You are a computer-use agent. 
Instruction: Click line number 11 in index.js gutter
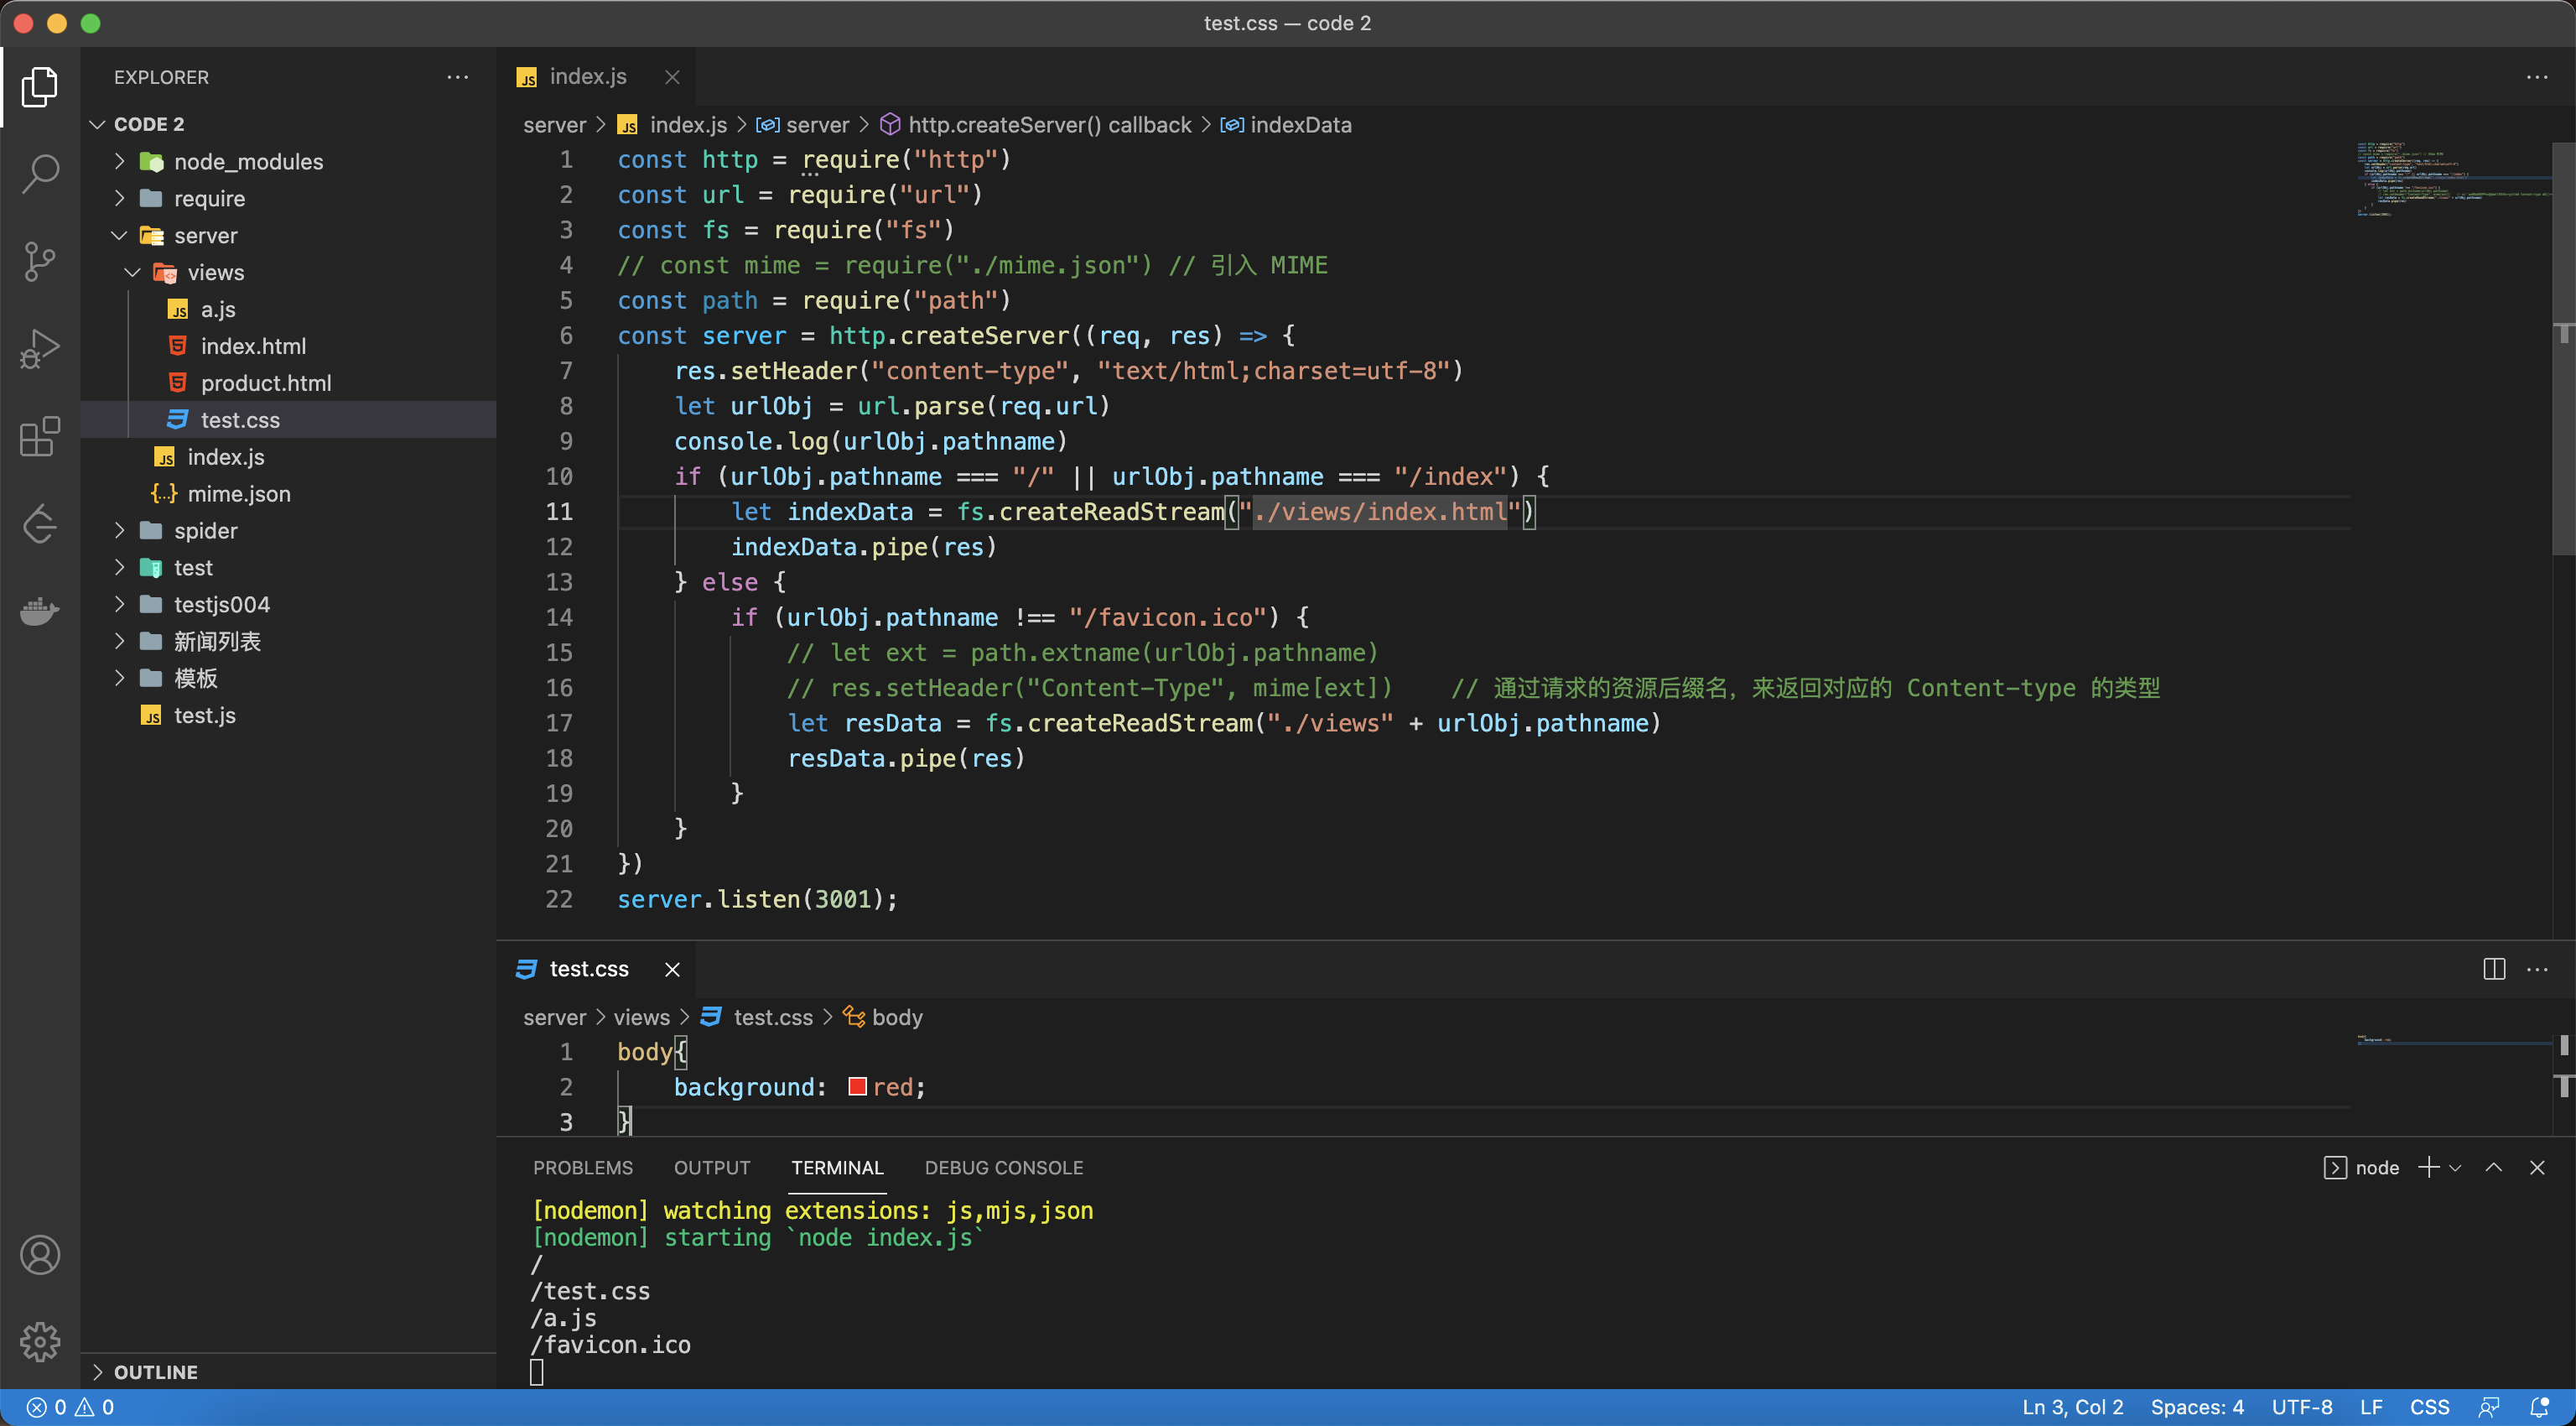tap(559, 512)
